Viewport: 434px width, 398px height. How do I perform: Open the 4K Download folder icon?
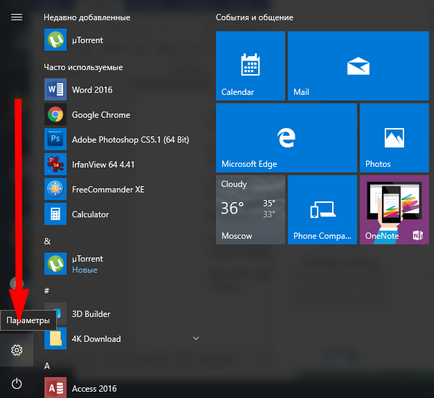click(55, 338)
